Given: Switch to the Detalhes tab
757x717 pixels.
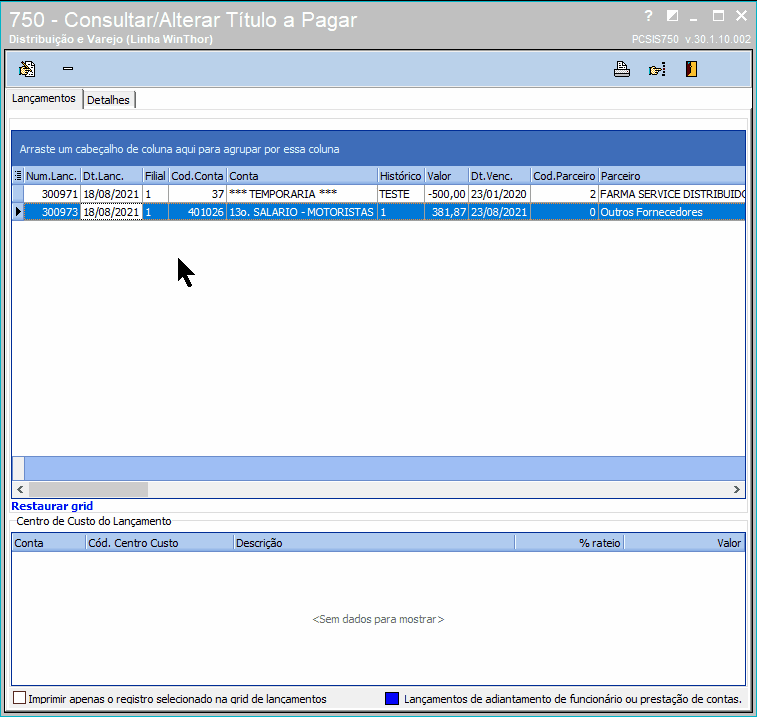Looking at the screenshot, I should (109, 100).
